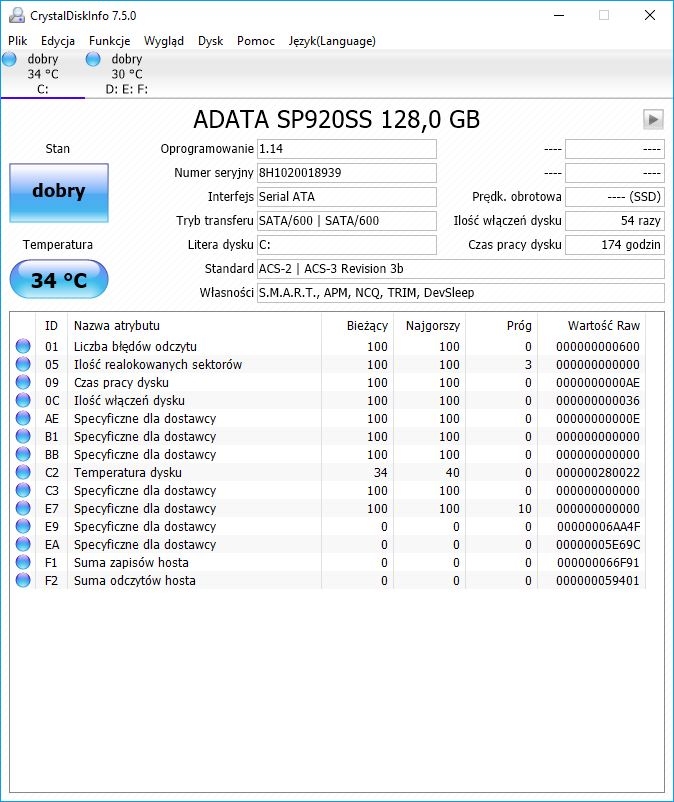Click the Interfejs field Serial ATA
Image resolution: width=674 pixels, height=802 pixels.
pyautogui.click(x=347, y=197)
